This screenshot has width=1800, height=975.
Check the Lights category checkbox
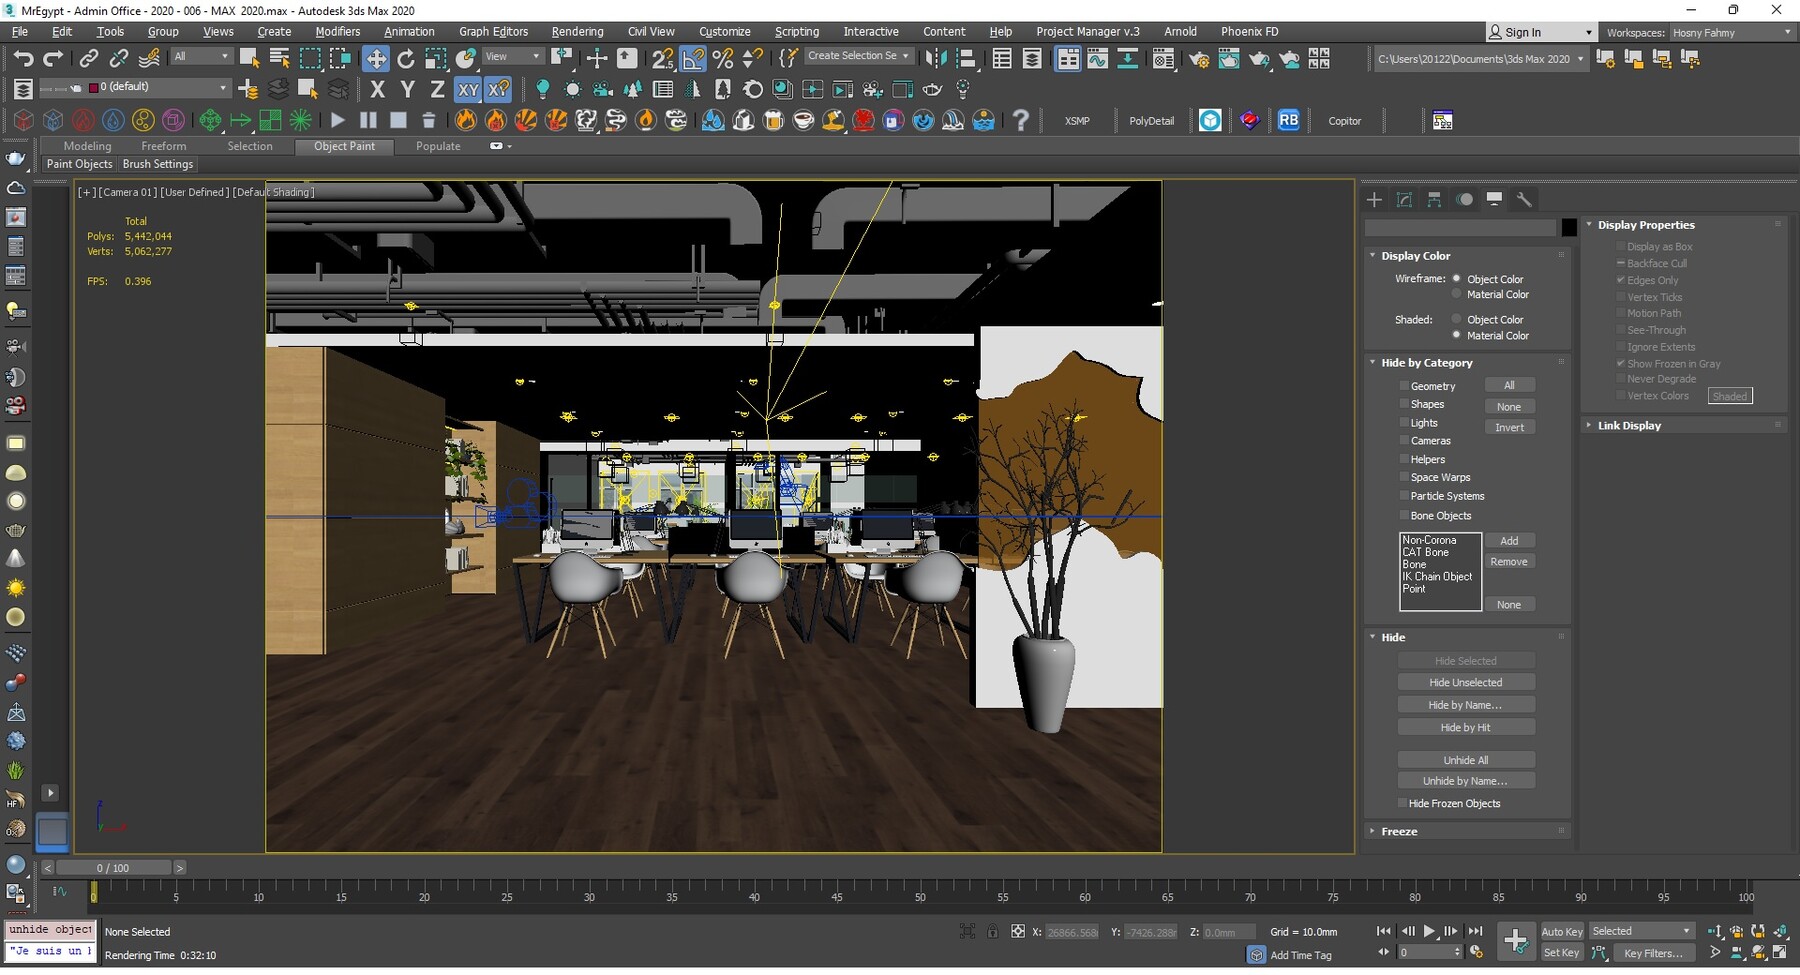1405,422
